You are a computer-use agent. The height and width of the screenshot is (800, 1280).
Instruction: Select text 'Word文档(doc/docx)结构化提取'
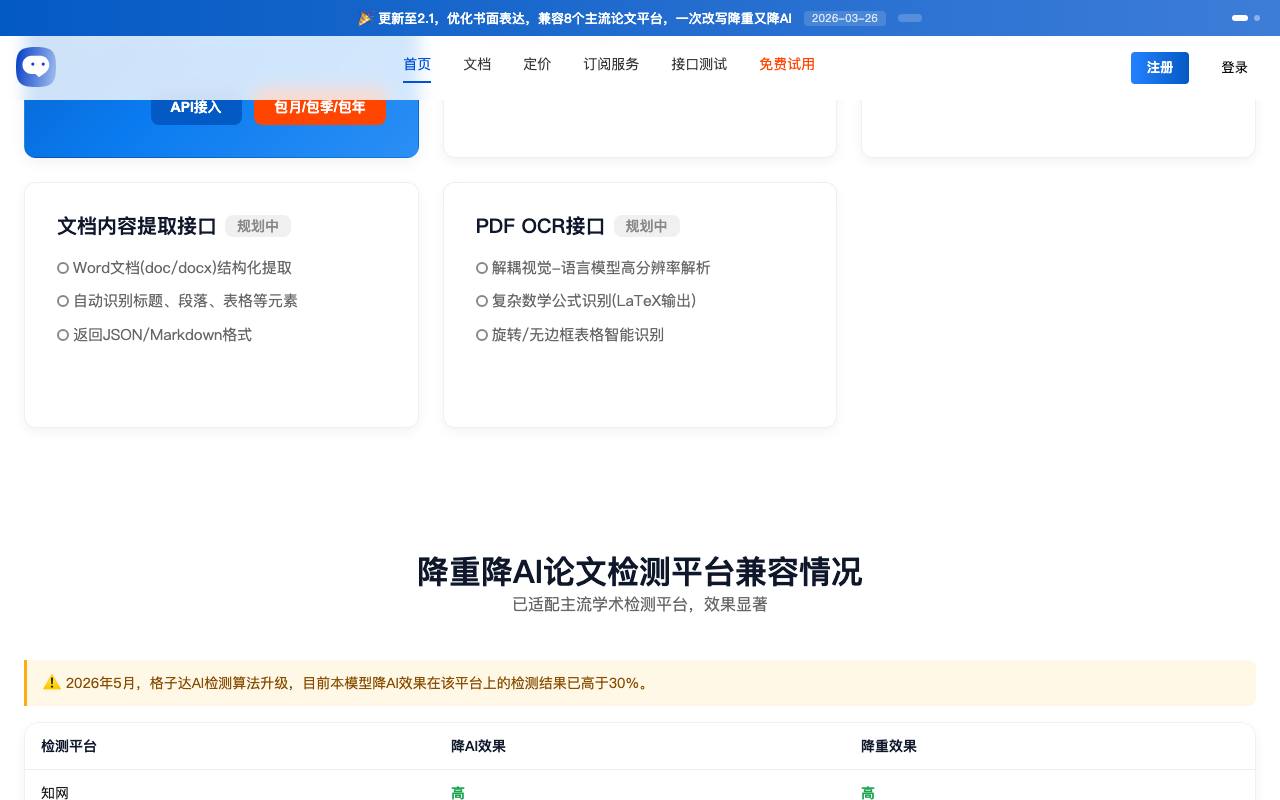click(x=182, y=268)
